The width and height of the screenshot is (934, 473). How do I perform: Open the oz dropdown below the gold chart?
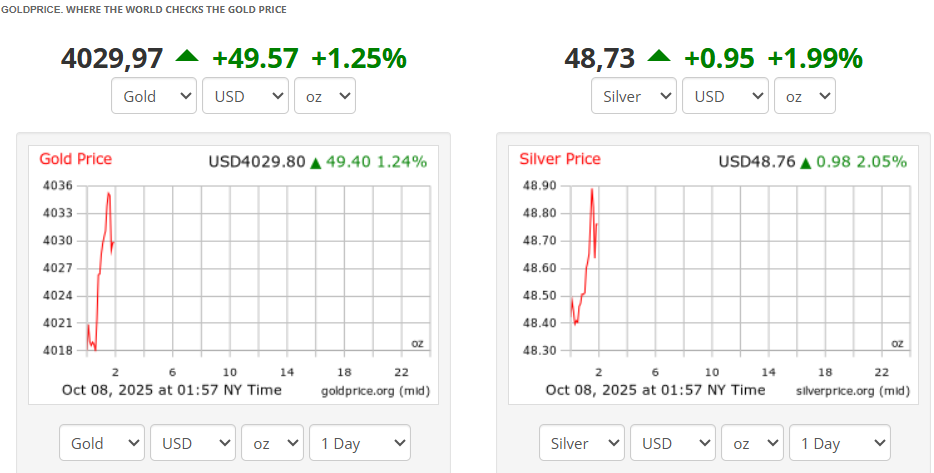point(273,443)
